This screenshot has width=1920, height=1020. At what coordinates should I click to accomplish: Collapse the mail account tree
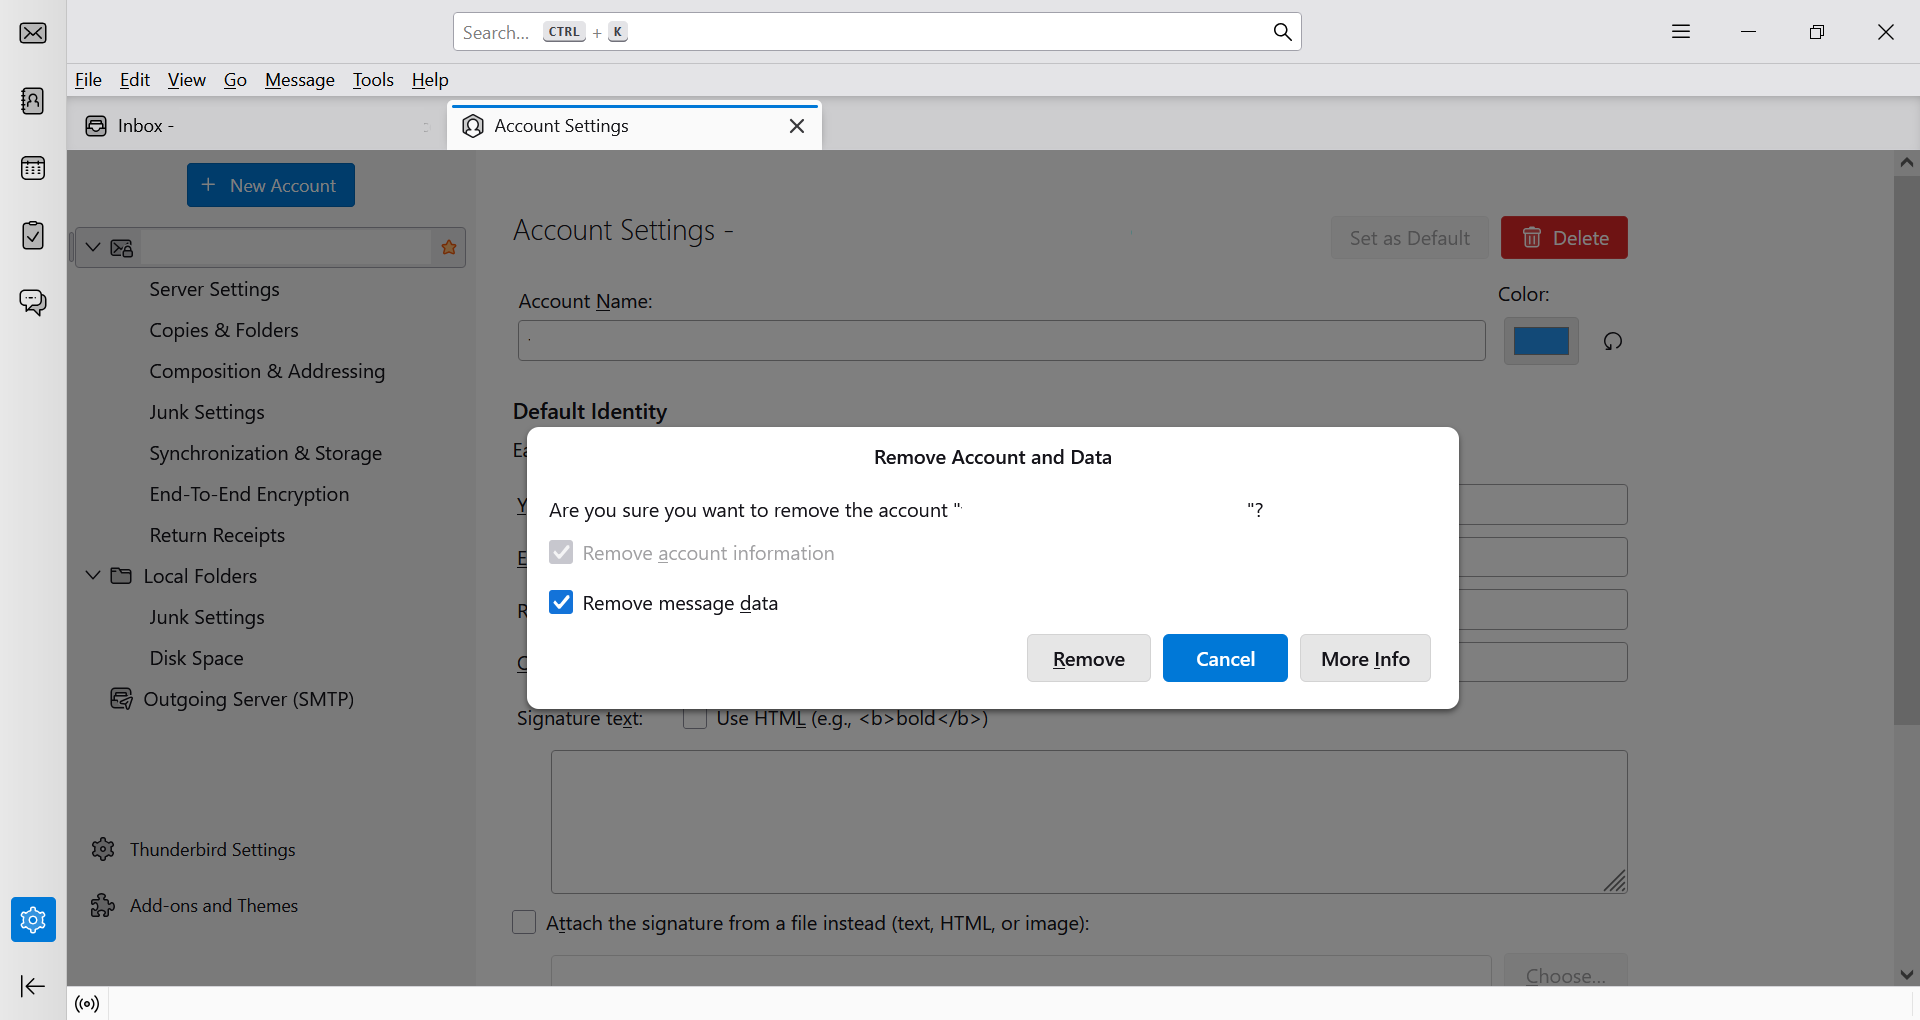(93, 247)
